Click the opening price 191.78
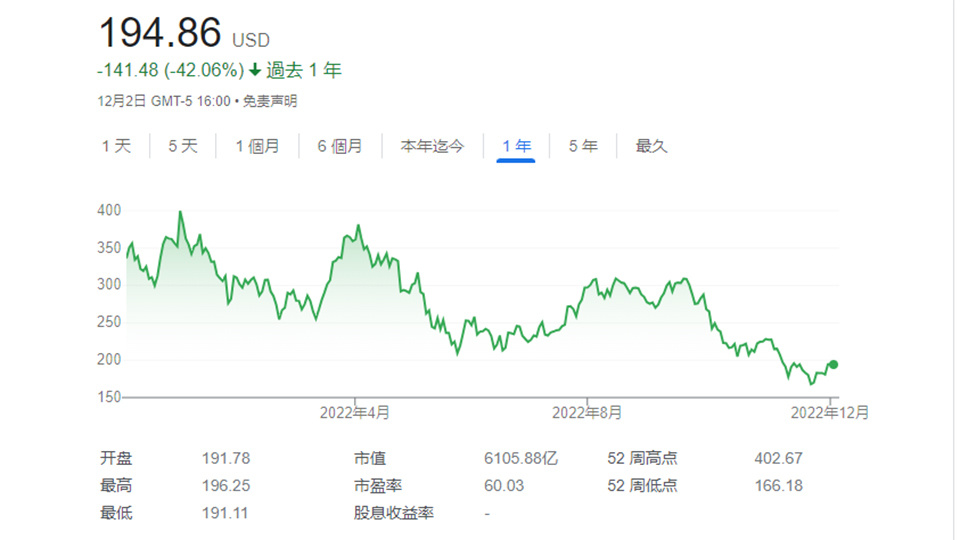 tap(226, 458)
